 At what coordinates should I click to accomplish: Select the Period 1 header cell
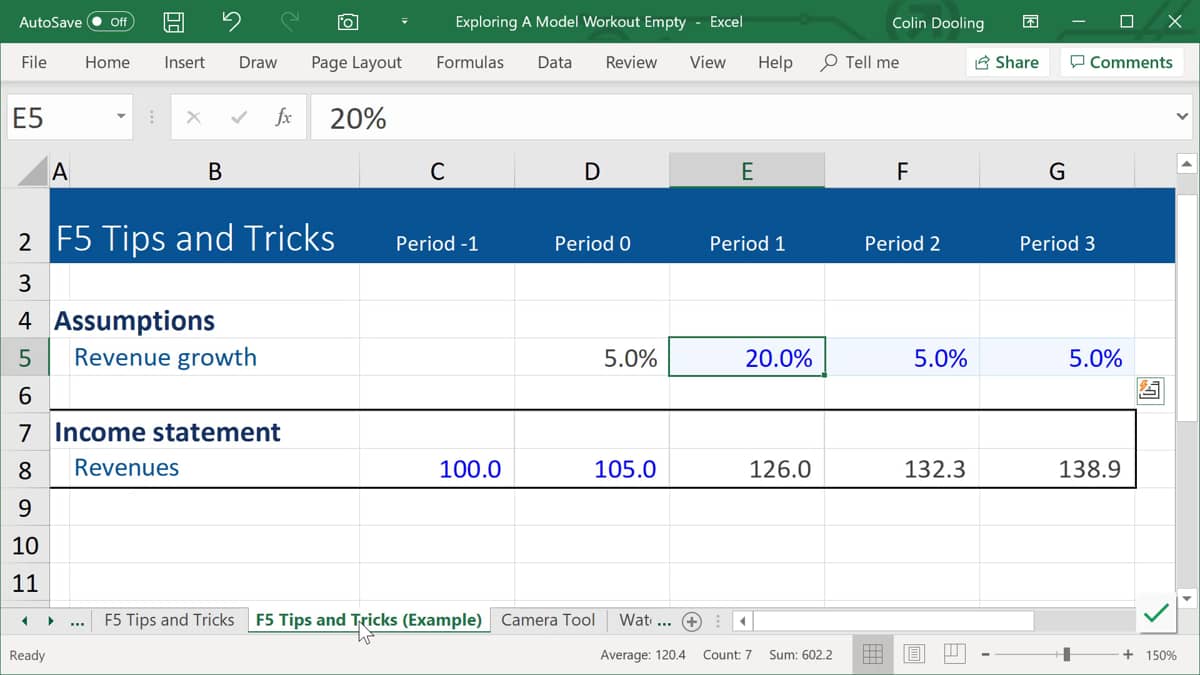[747, 243]
